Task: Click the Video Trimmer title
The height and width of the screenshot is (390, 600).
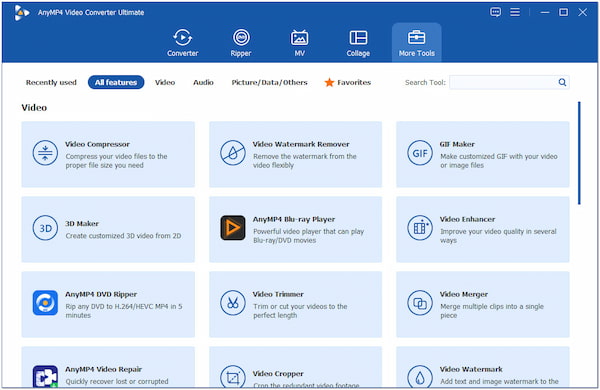Action: (278, 294)
